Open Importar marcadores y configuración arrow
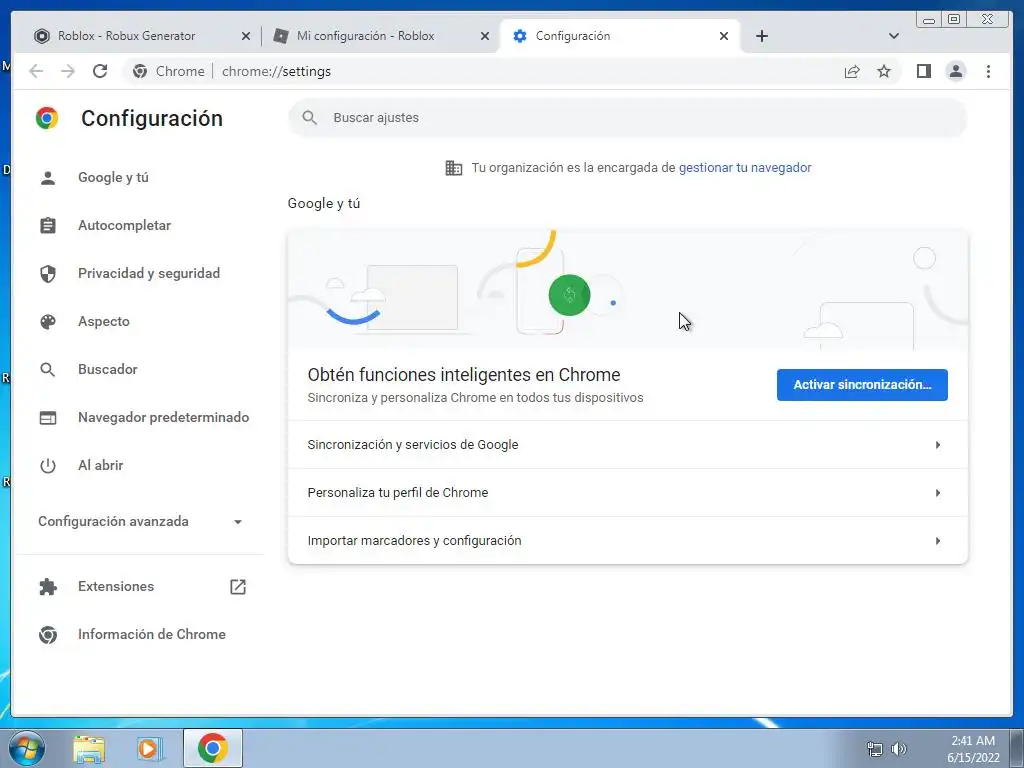Viewport: 1024px width, 768px height. tap(938, 541)
